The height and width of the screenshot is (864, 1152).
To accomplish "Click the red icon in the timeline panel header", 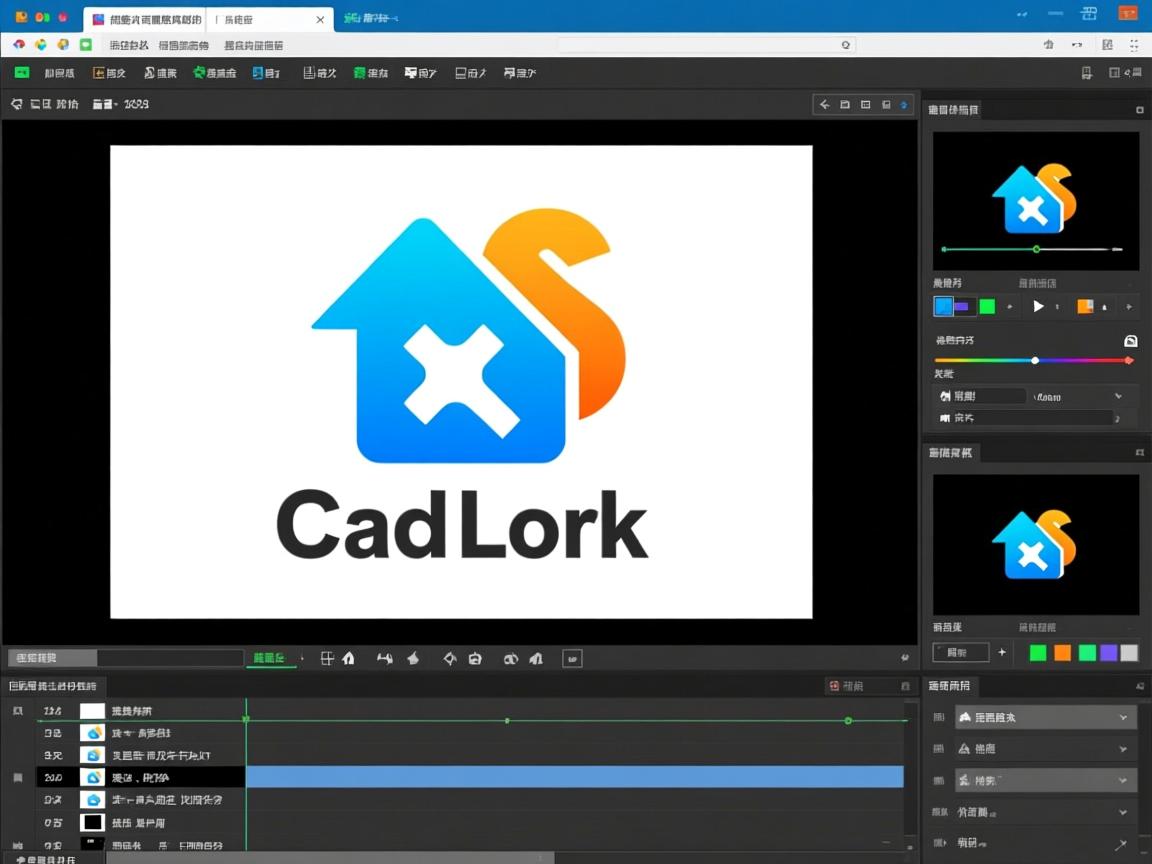I will click(833, 686).
